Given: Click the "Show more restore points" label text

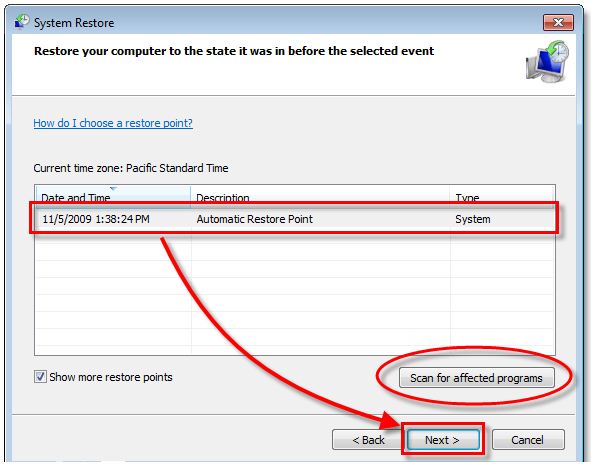Looking at the screenshot, I should point(111,377).
